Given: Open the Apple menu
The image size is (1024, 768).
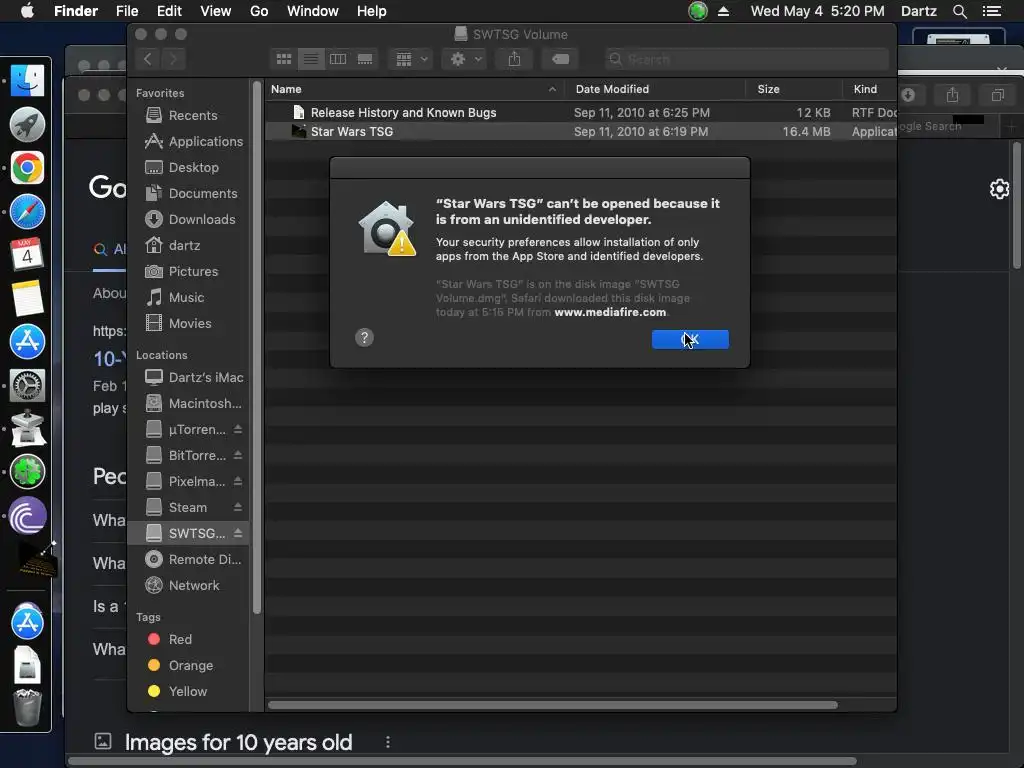Looking at the screenshot, I should (x=27, y=11).
